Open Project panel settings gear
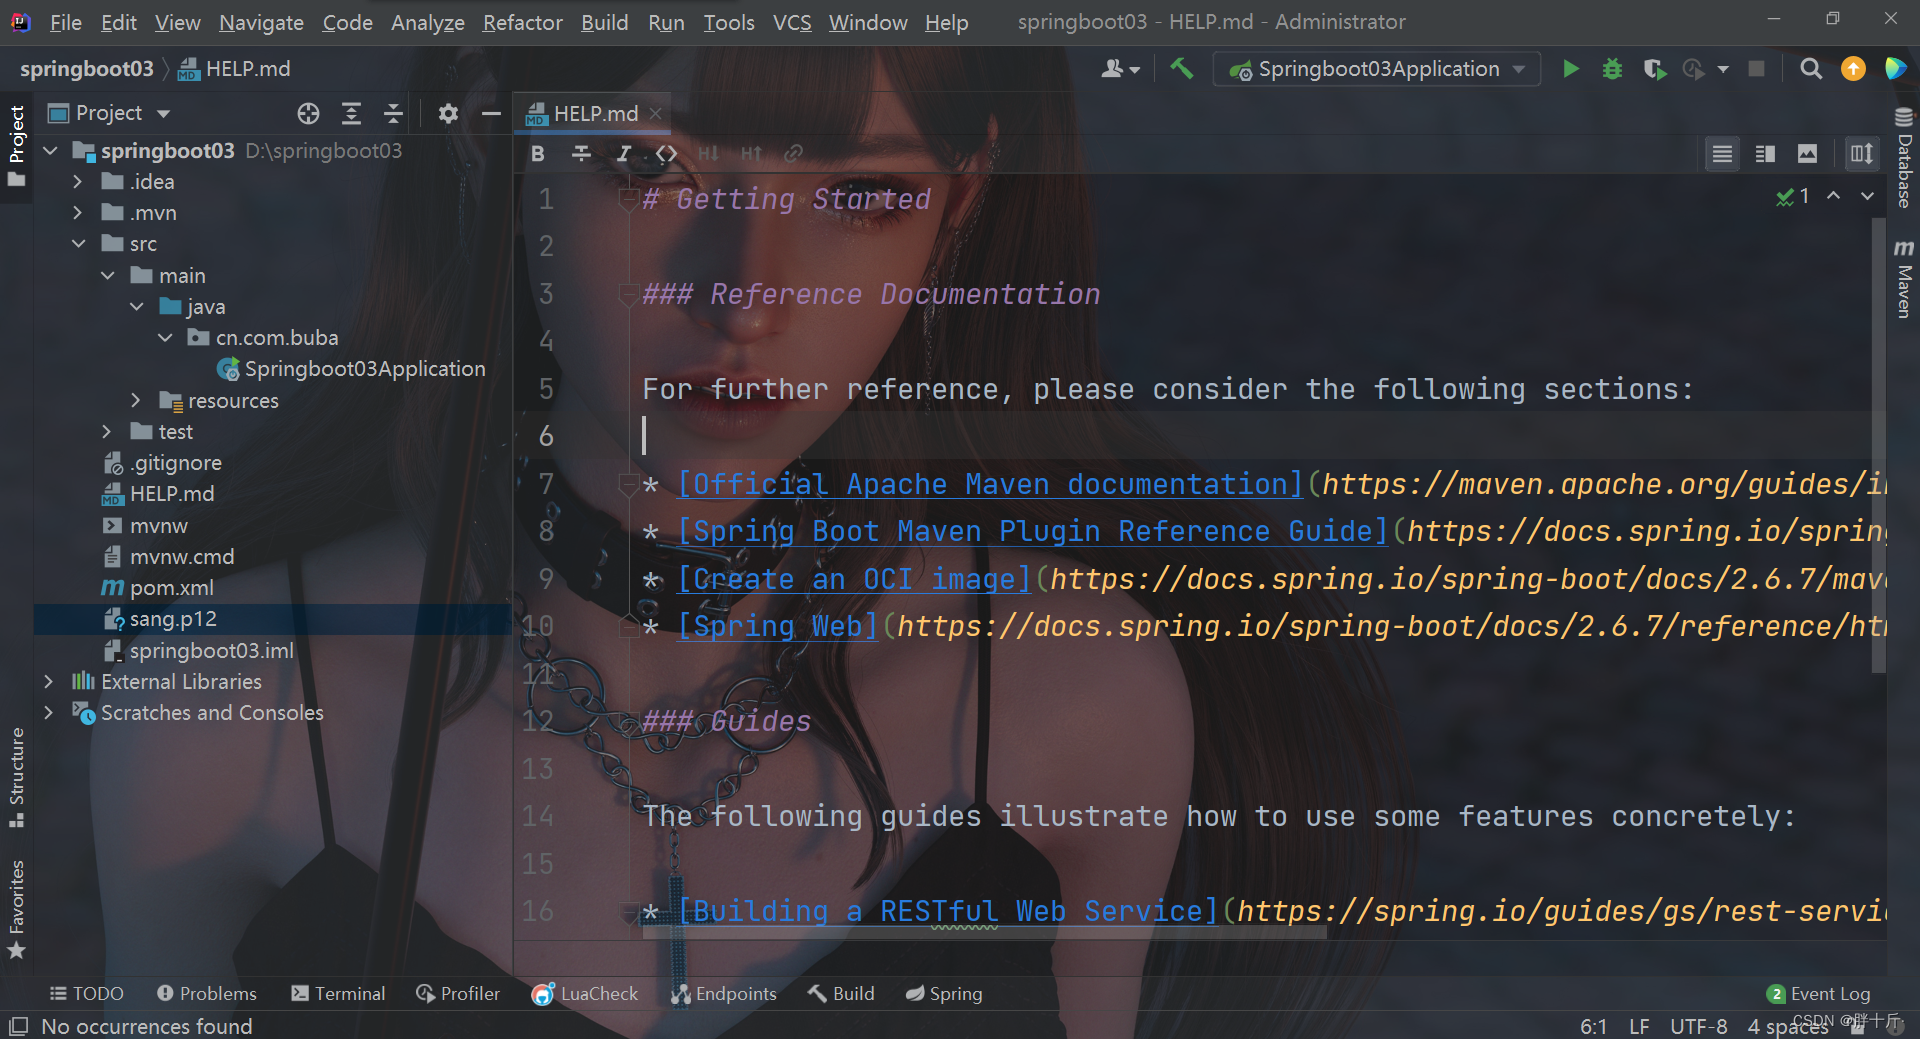The height and width of the screenshot is (1039, 1920). [x=448, y=113]
